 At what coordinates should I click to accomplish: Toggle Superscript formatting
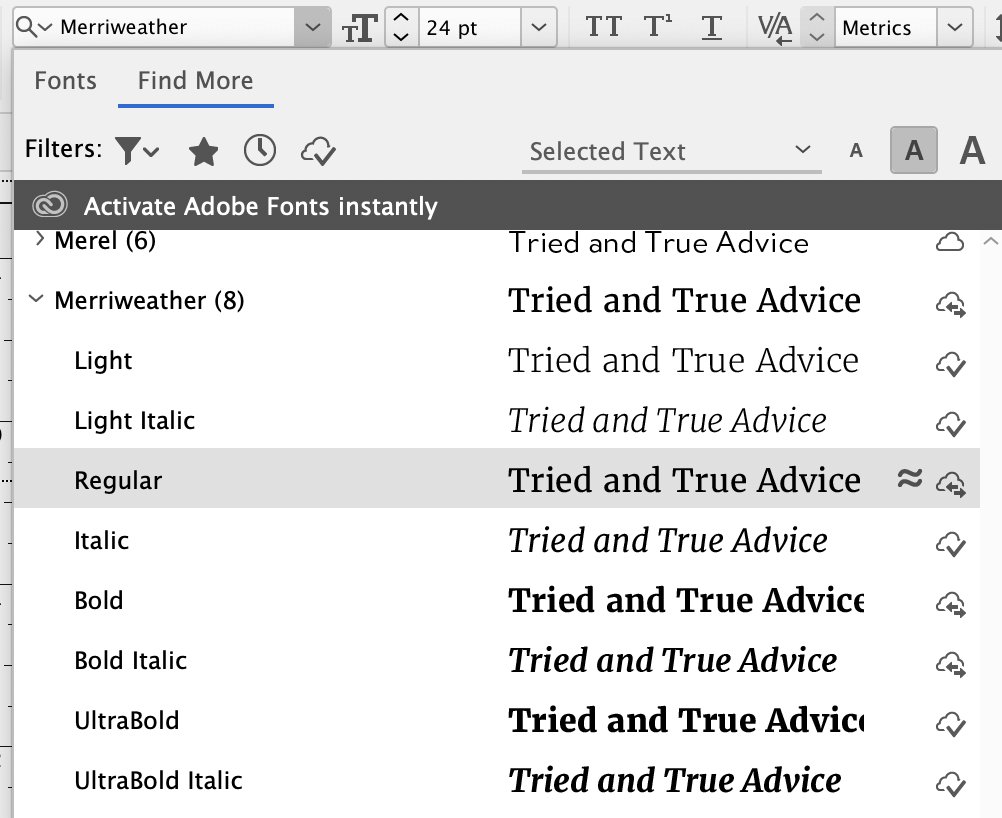click(657, 27)
